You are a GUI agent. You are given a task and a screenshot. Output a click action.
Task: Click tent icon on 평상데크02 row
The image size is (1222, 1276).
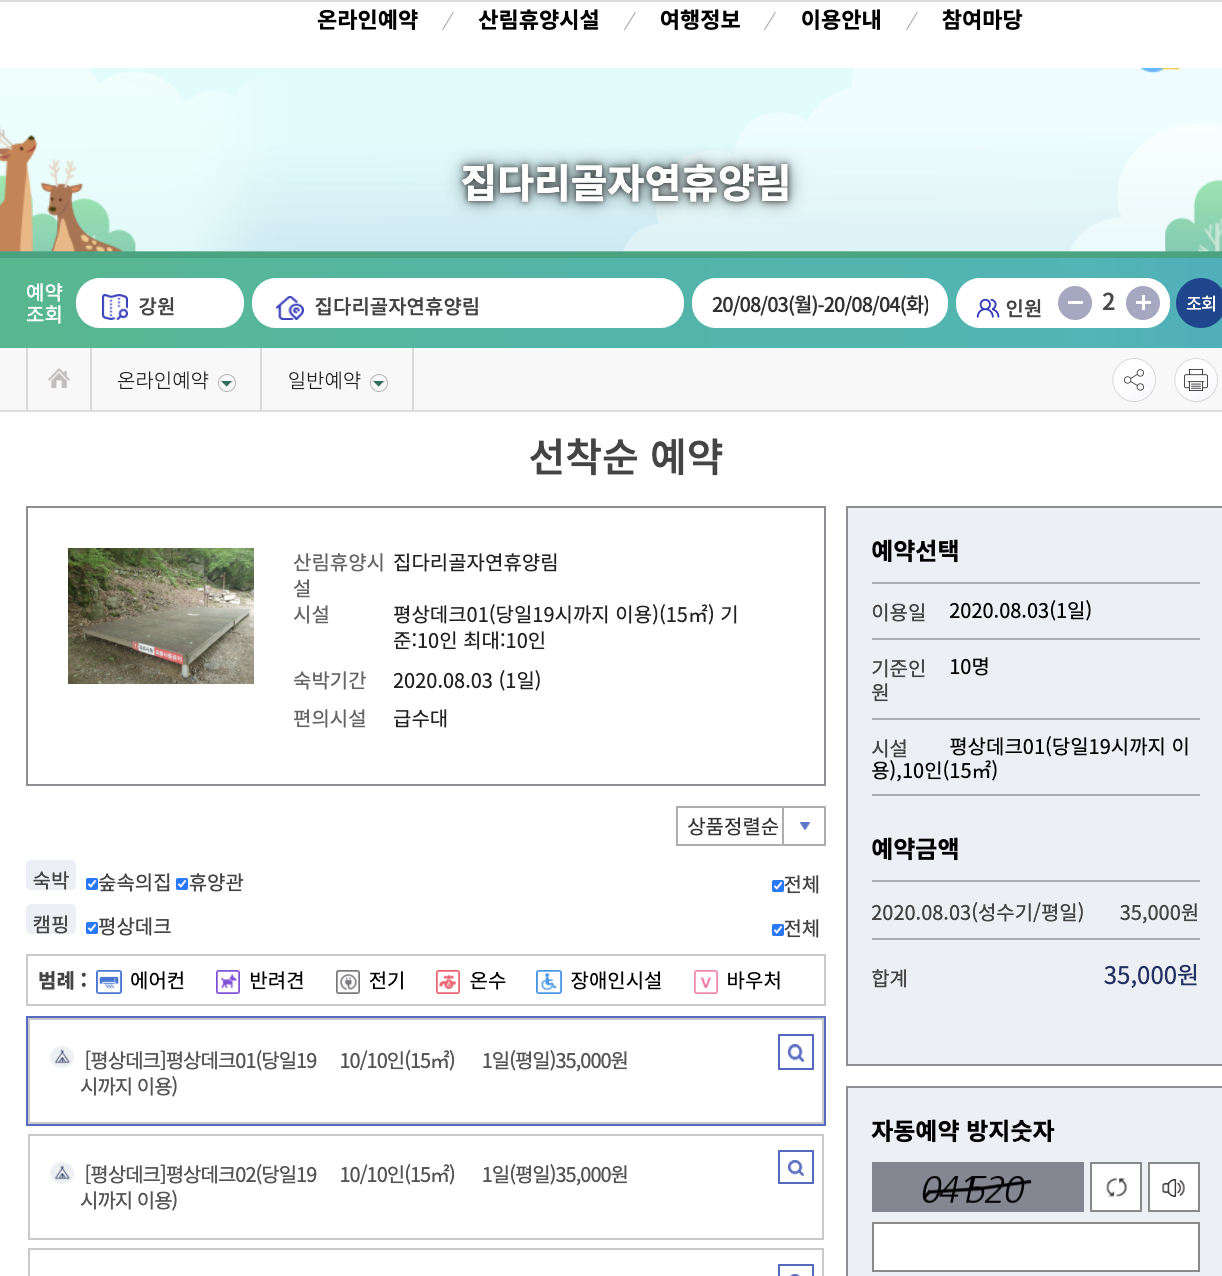(x=62, y=1172)
